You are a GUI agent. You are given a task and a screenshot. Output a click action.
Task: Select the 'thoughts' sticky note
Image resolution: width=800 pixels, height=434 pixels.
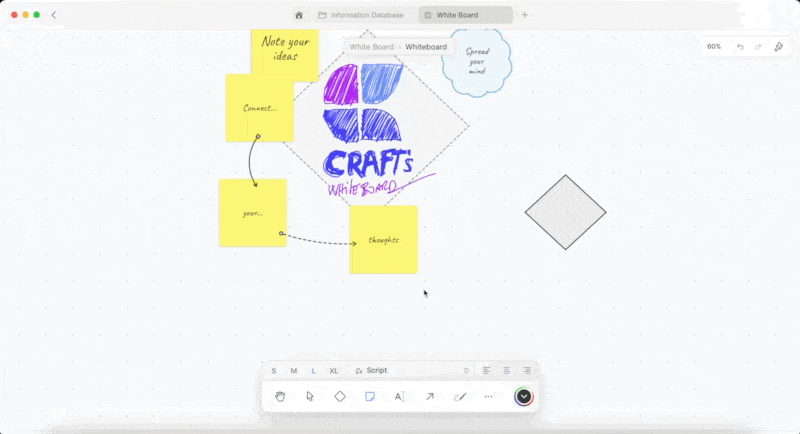point(384,240)
